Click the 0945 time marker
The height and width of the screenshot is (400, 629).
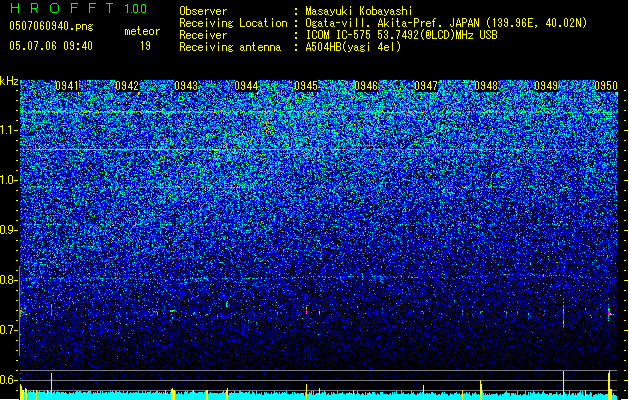(x=306, y=86)
